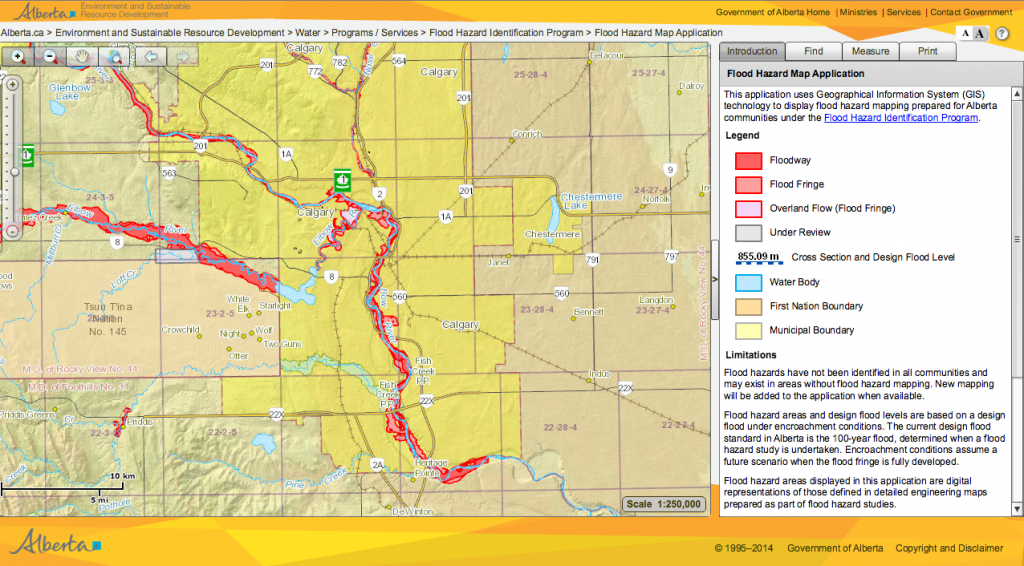Click the minus button below zoom slider
The height and width of the screenshot is (566, 1024).
click(12, 232)
